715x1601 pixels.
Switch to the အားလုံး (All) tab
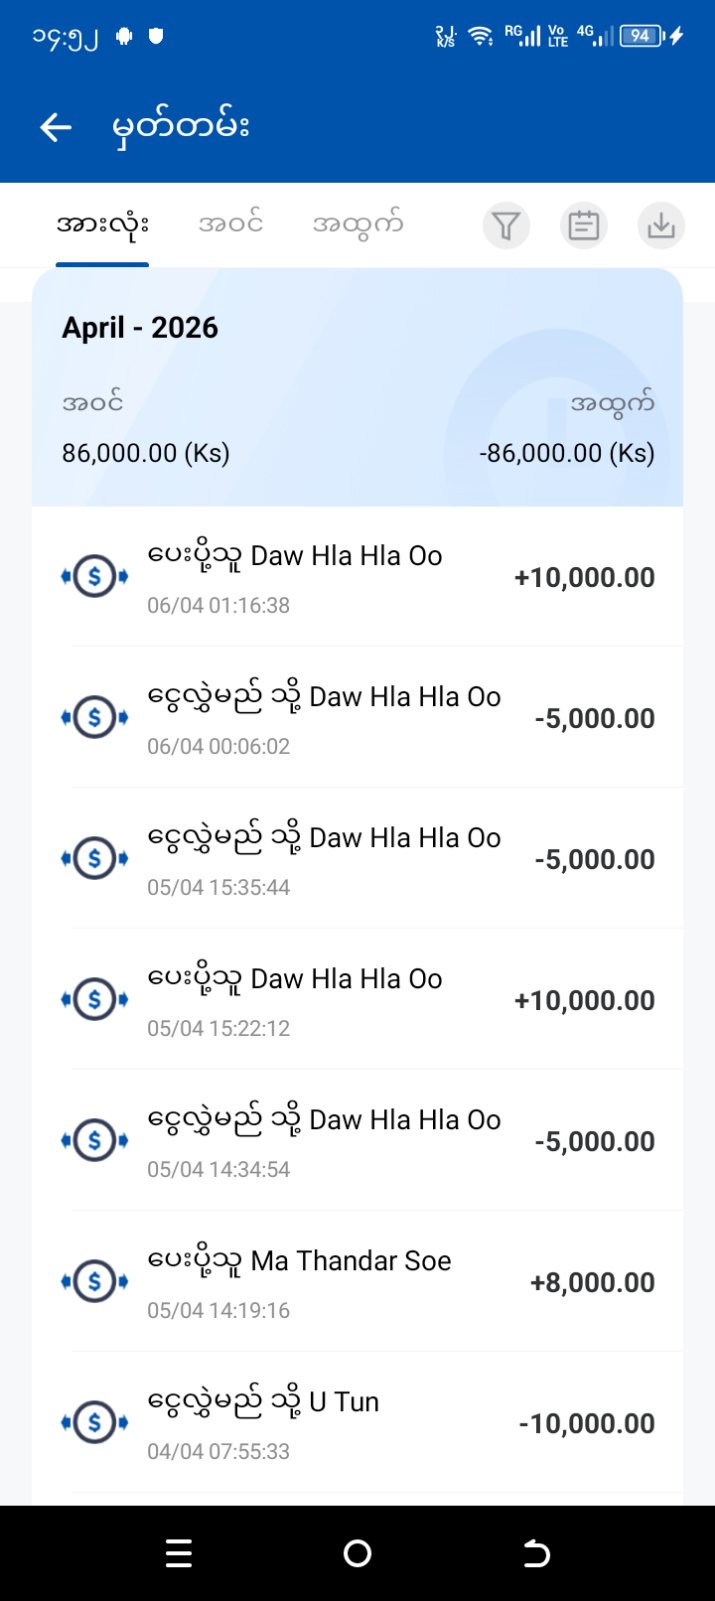tap(102, 225)
